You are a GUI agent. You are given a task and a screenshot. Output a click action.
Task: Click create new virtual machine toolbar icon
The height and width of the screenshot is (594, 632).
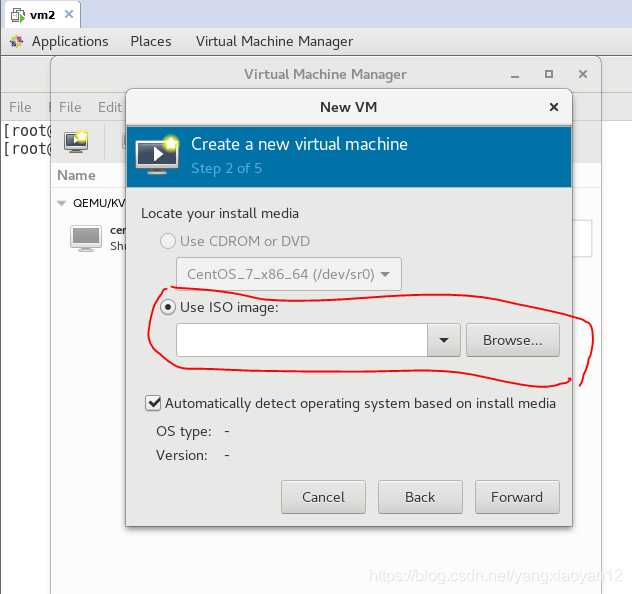pyautogui.click(x=76, y=142)
